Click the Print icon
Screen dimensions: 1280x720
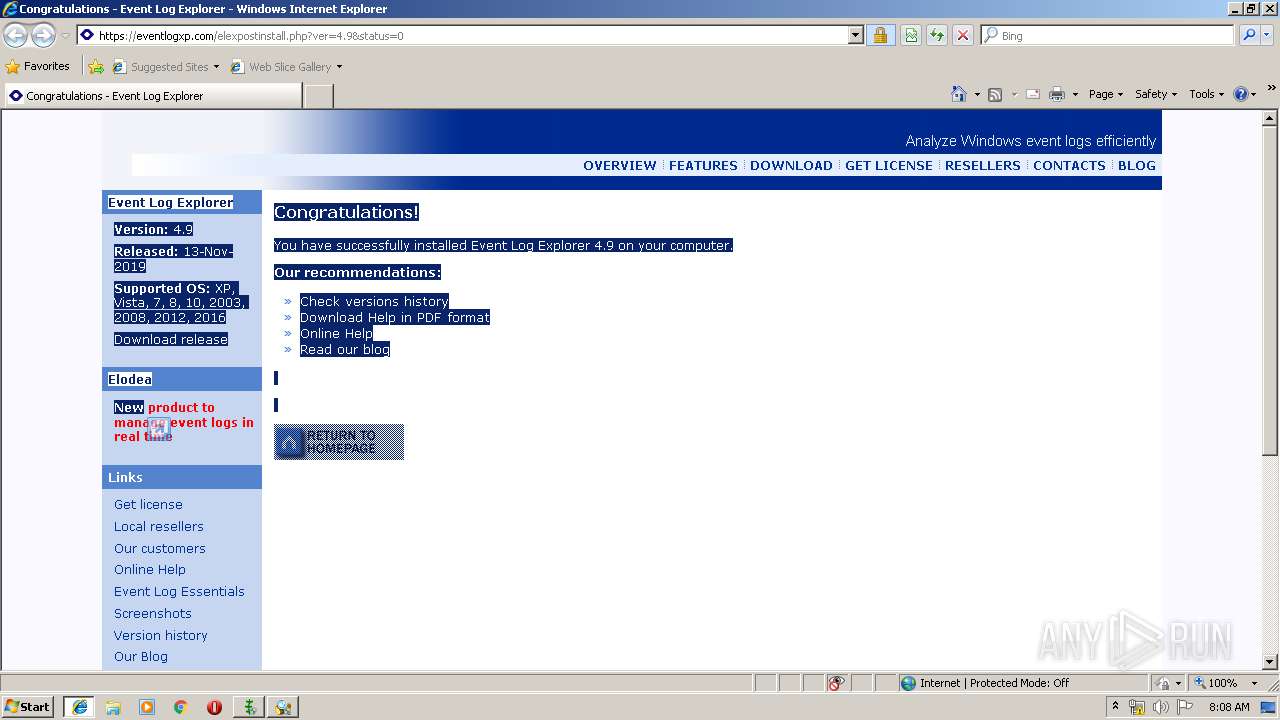point(1057,94)
